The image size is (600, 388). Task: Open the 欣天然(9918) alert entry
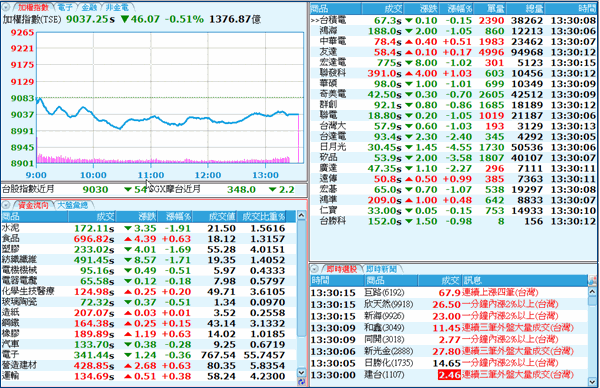(449, 305)
